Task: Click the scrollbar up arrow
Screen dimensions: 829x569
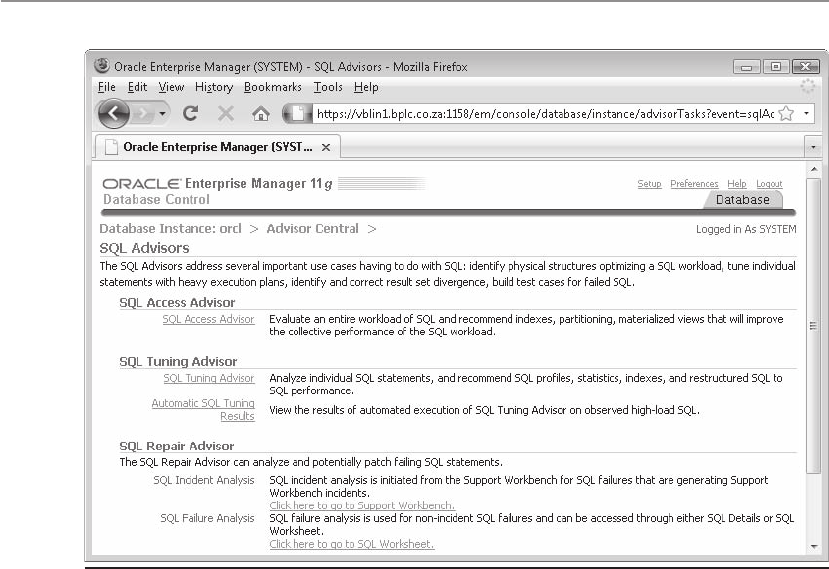Action: [x=814, y=169]
